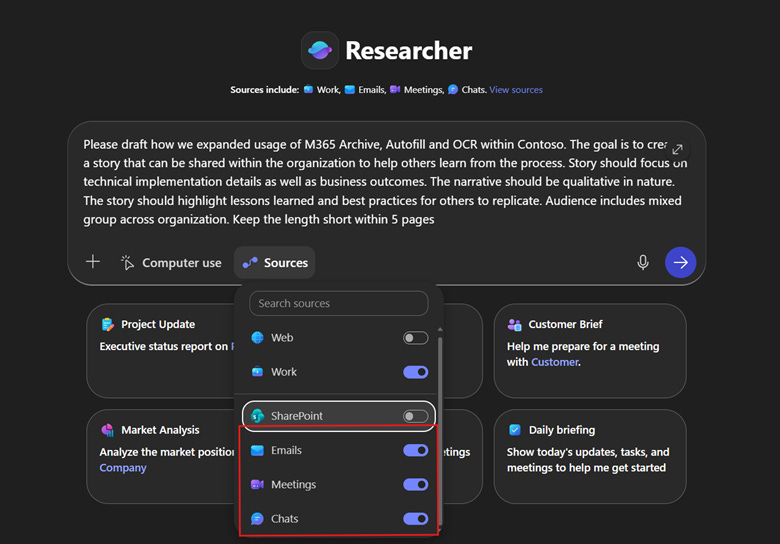
Task: Turn on the Web source toggle
Action: pos(415,338)
